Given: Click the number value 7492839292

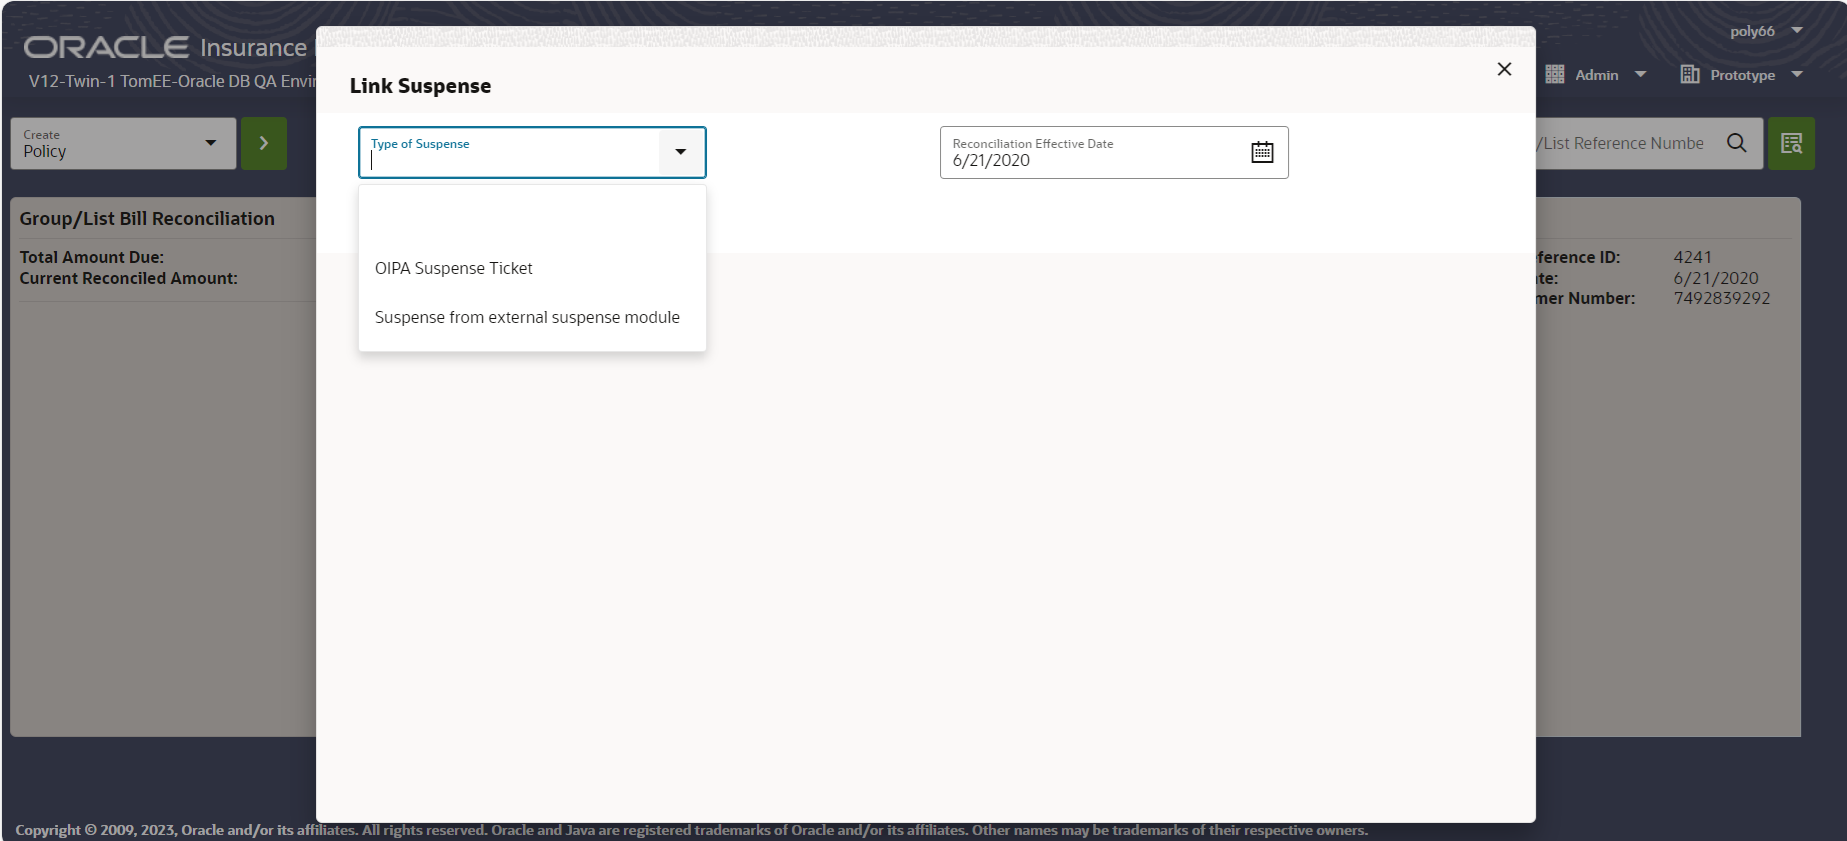Looking at the screenshot, I should pyautogui.click(x=1722, y=298).
